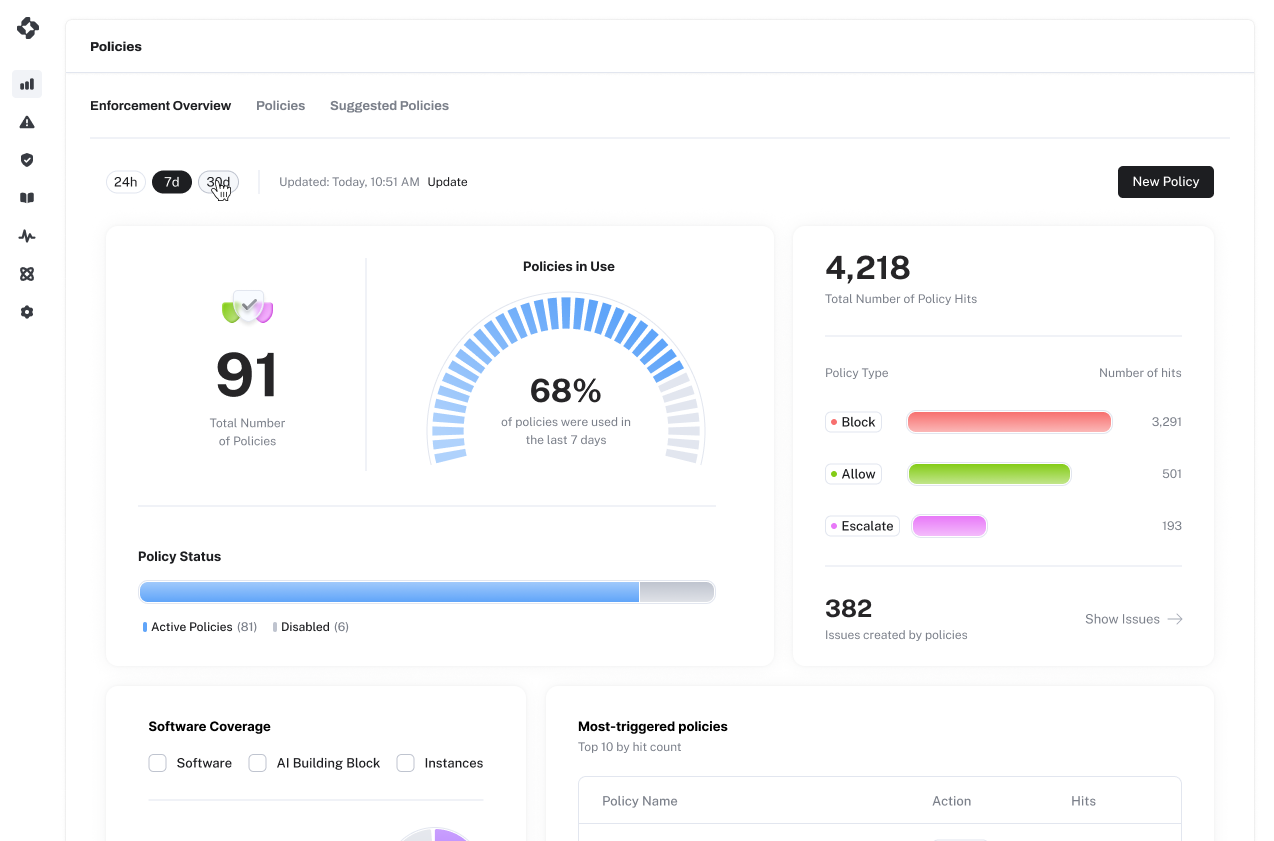Click the New Policy button
The width and height of the screenshot is (1274, 841).
click(1165, 182)
